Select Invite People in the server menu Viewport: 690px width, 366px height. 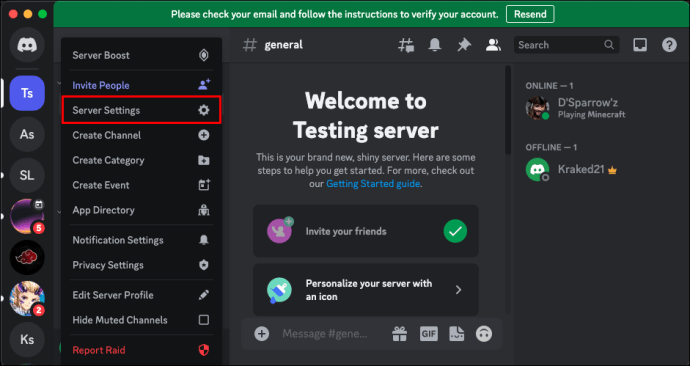[x=141, y=85]
